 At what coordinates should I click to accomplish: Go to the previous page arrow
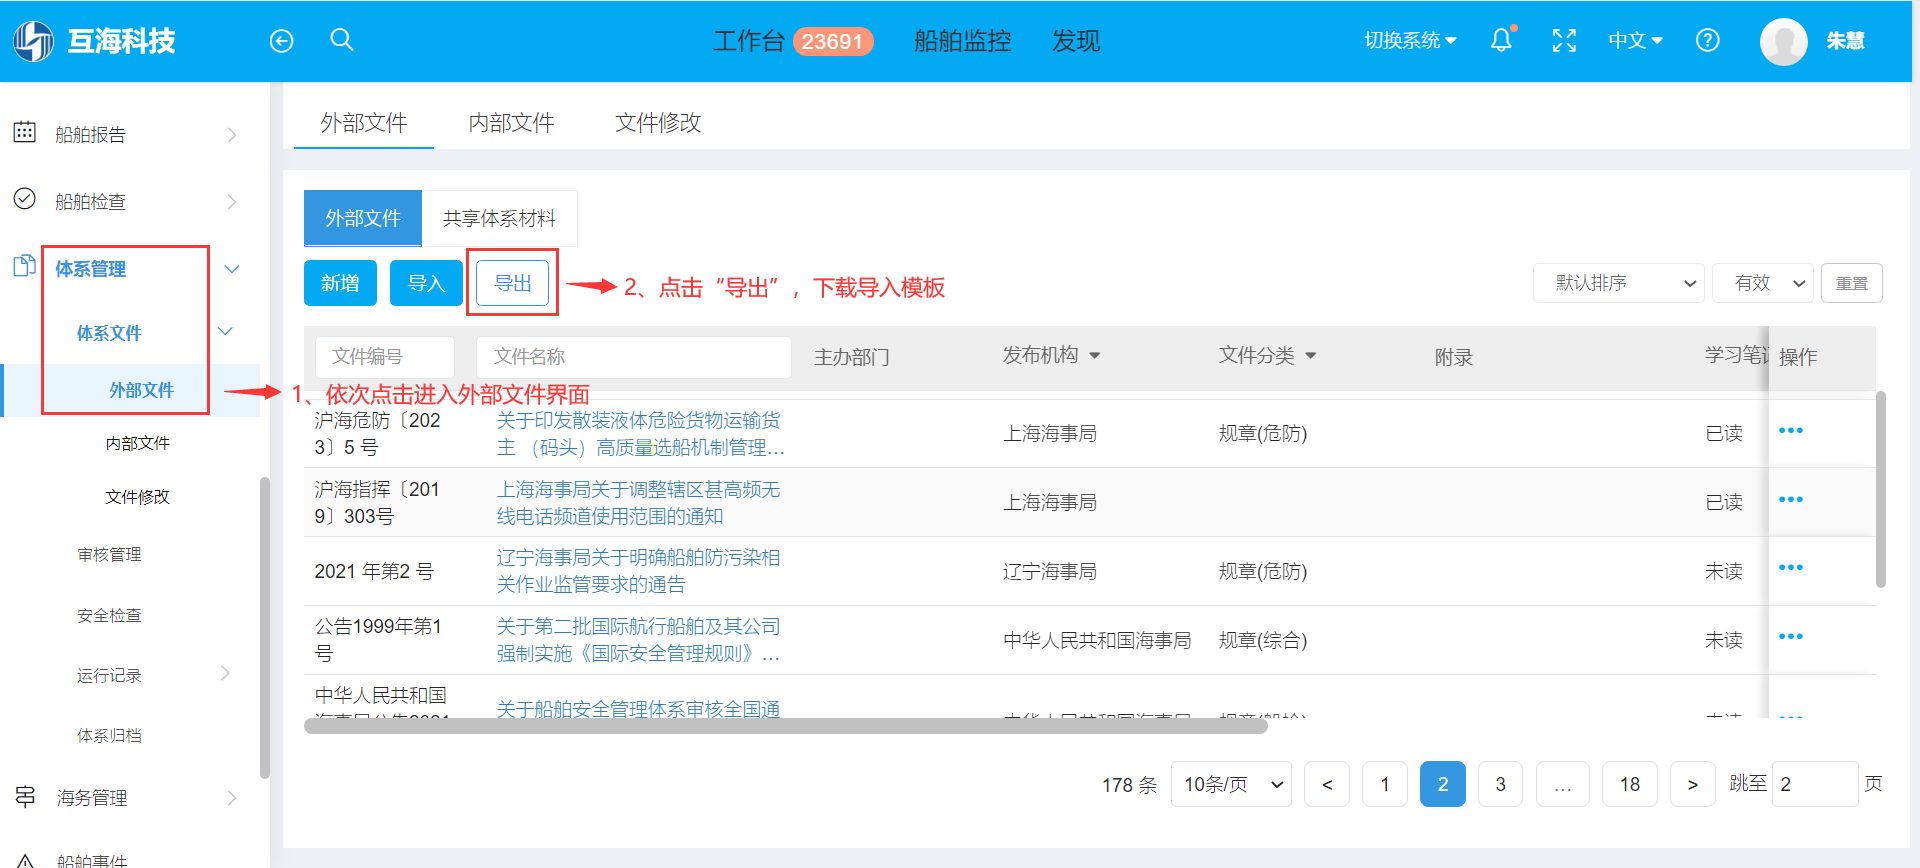1327,784
